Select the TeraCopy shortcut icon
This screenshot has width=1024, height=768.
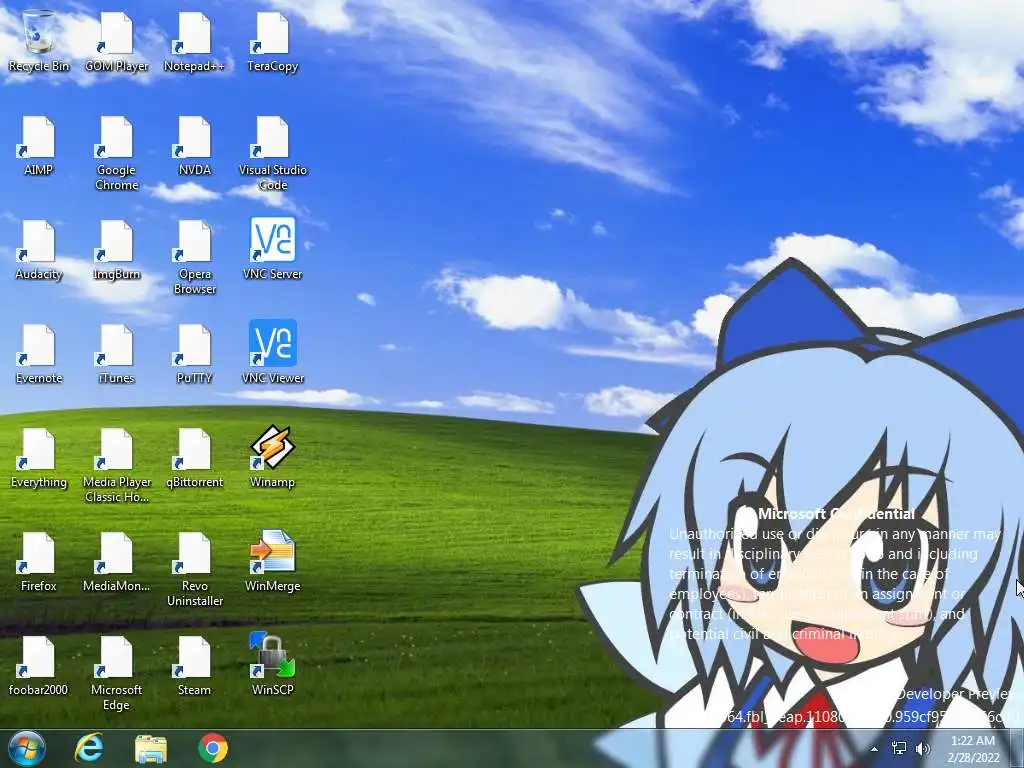[x=272, y=41]
